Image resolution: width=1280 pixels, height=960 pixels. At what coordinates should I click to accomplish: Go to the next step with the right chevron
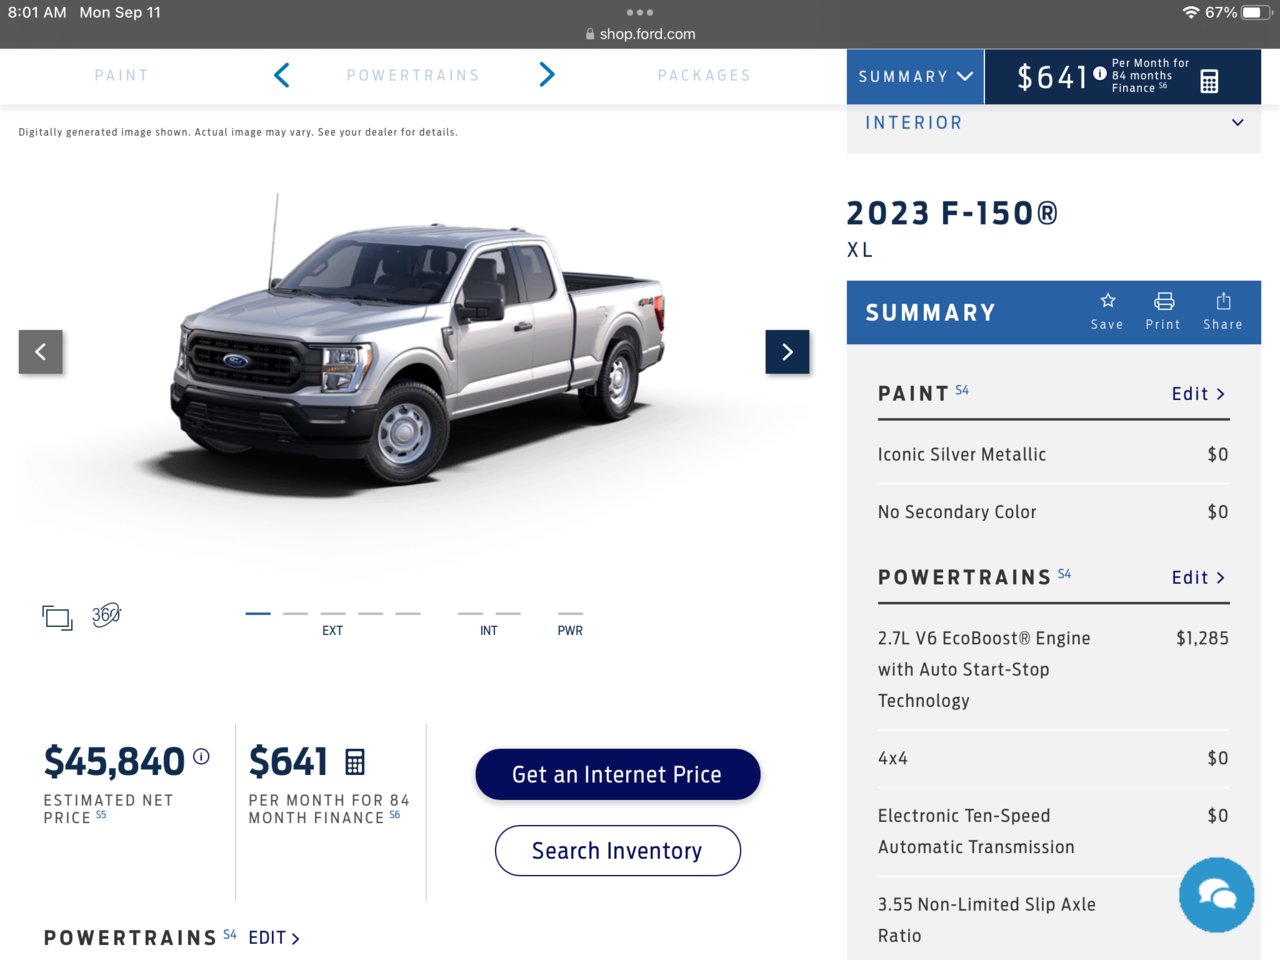tap(547, 75)
